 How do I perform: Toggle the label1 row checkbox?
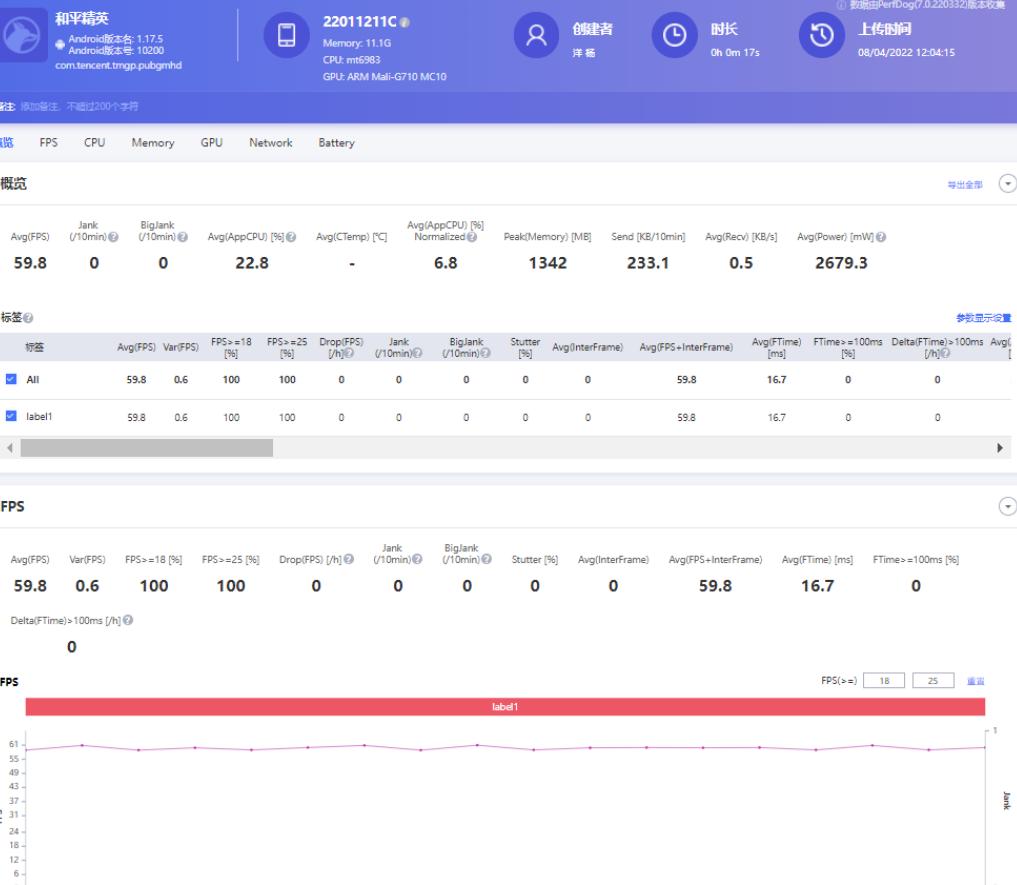[x=12, y=416]
